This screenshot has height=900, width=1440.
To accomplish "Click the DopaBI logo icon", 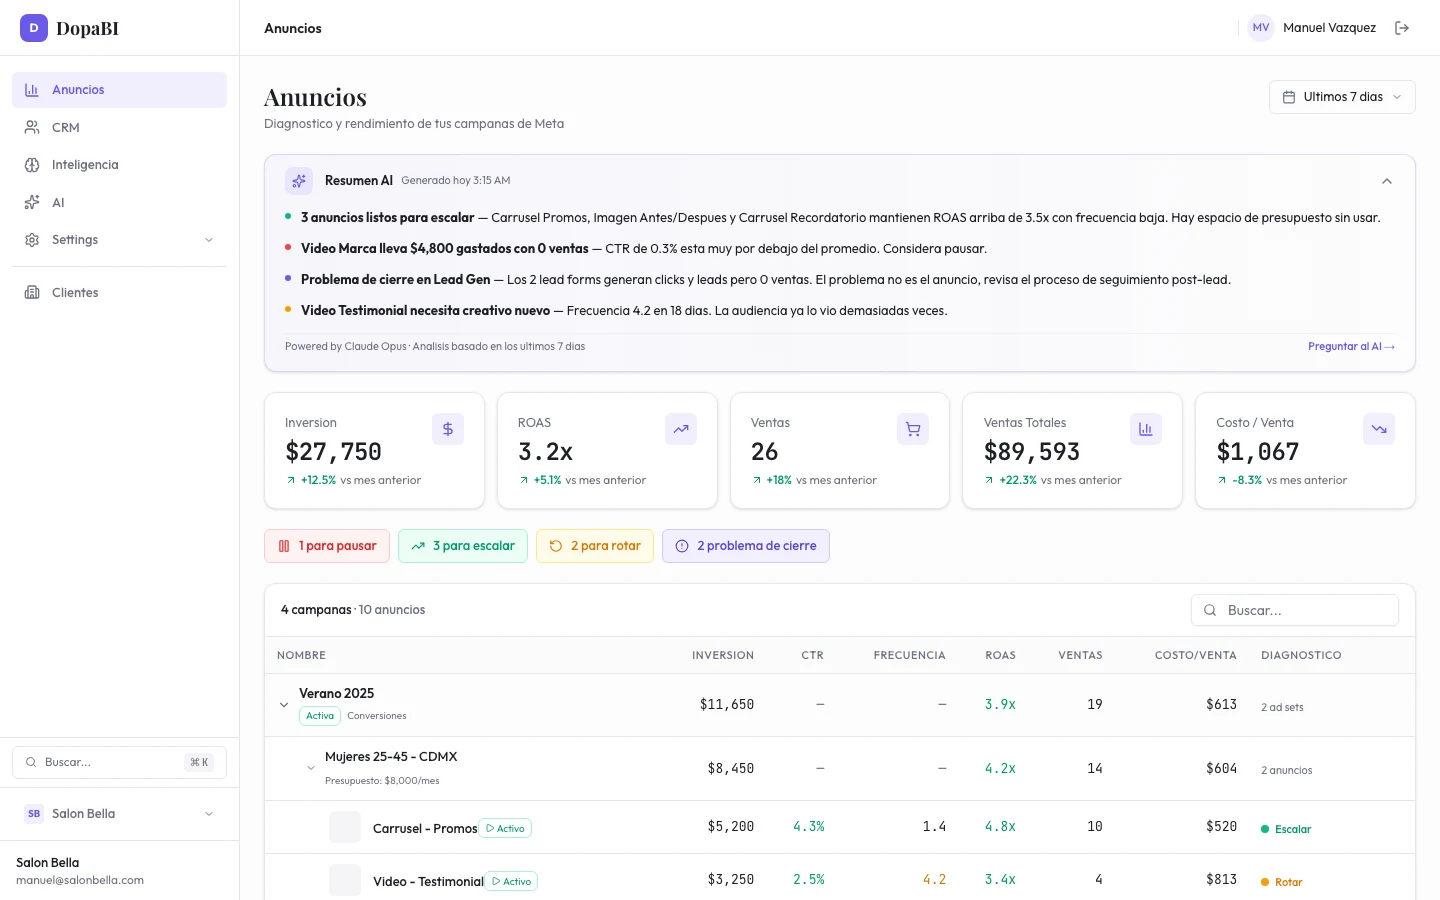I will (34, 28).
